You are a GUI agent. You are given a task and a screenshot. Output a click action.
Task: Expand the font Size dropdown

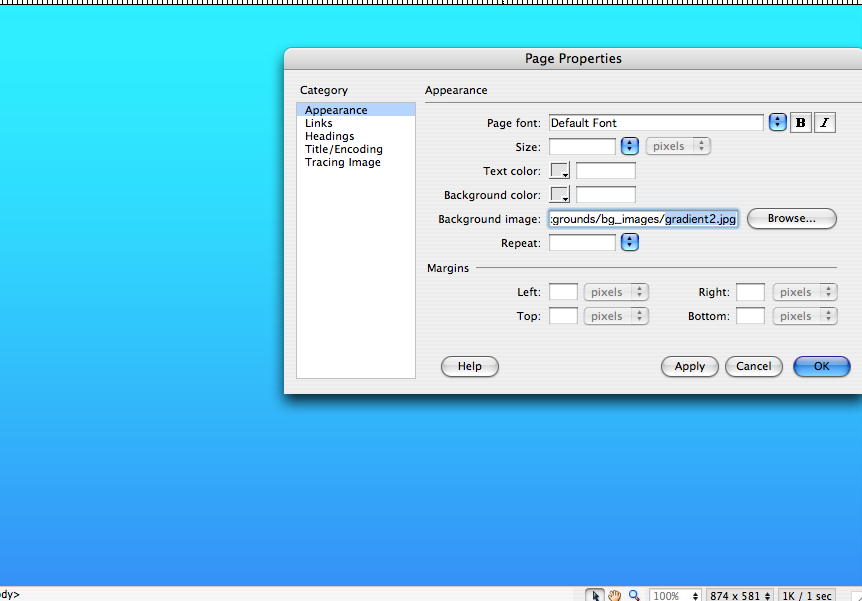630,146
